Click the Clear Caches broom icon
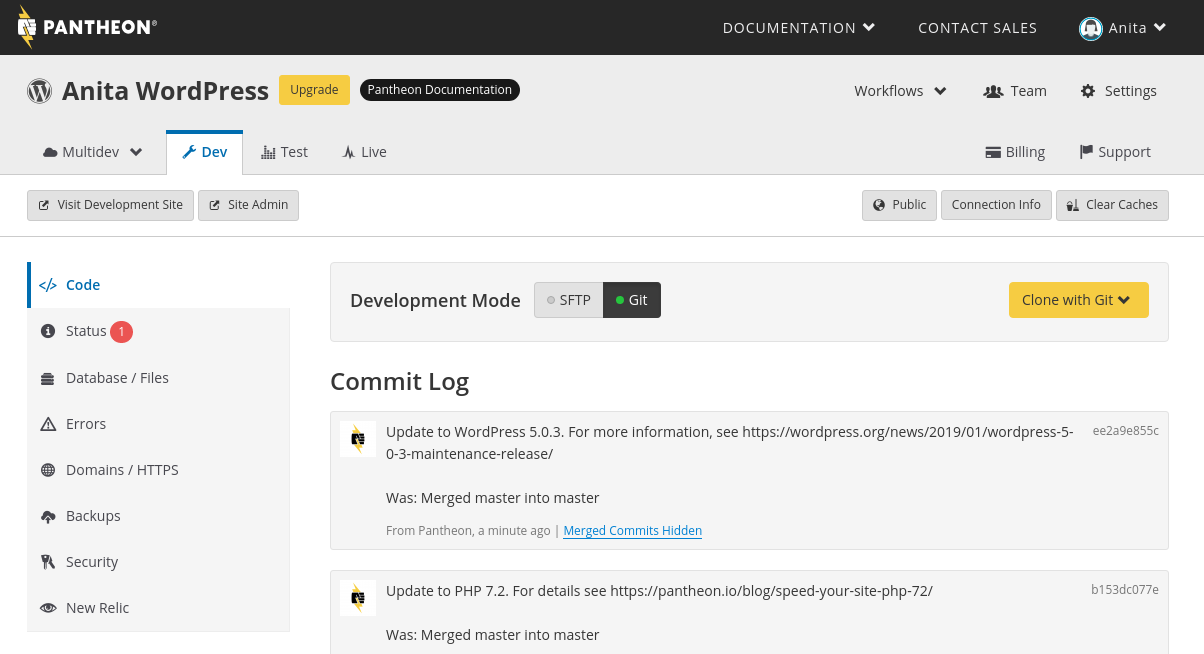This screenshot has height=654, width=1204. [1073, 205]
